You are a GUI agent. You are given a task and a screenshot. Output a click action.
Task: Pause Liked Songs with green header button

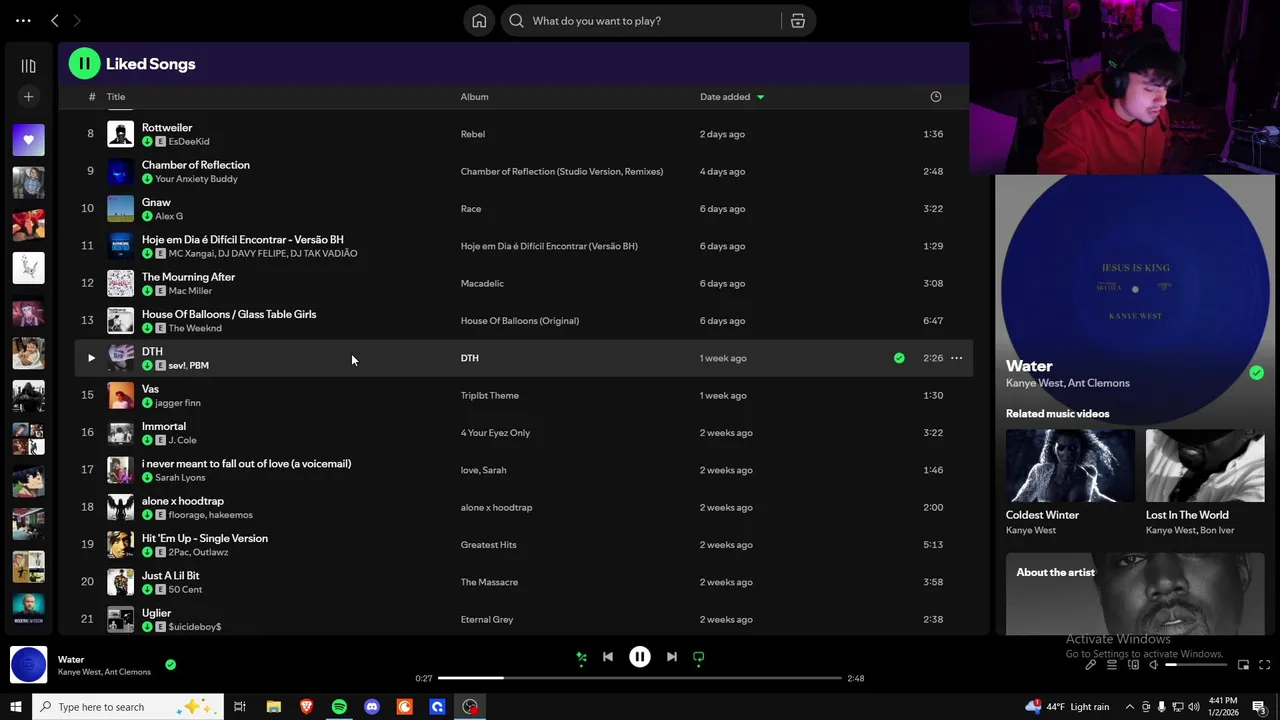84,64
